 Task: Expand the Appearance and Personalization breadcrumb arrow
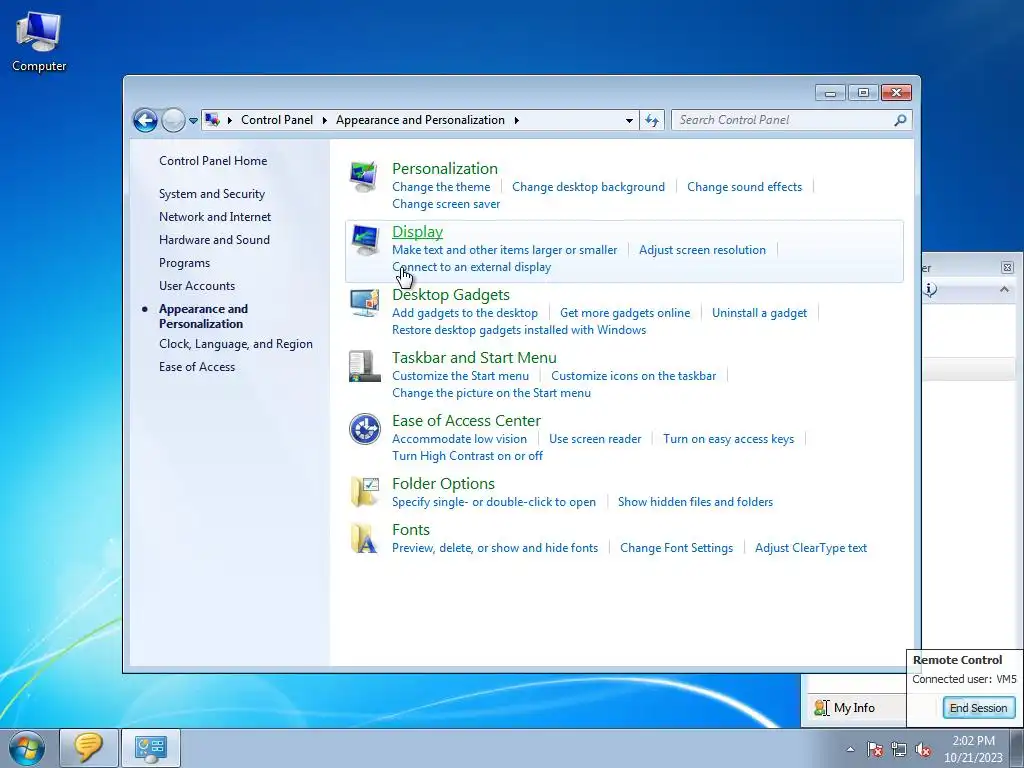click(517, 120)
